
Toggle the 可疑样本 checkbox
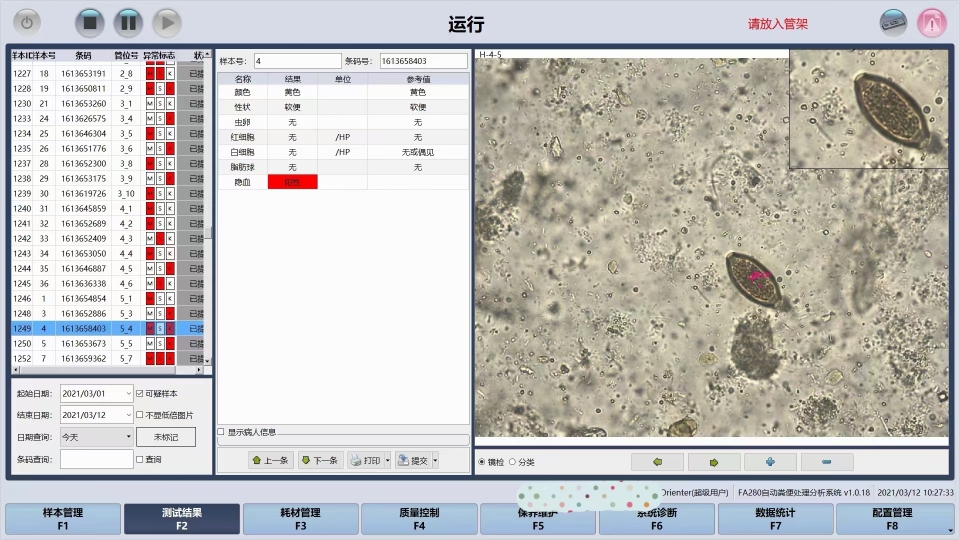140,393
